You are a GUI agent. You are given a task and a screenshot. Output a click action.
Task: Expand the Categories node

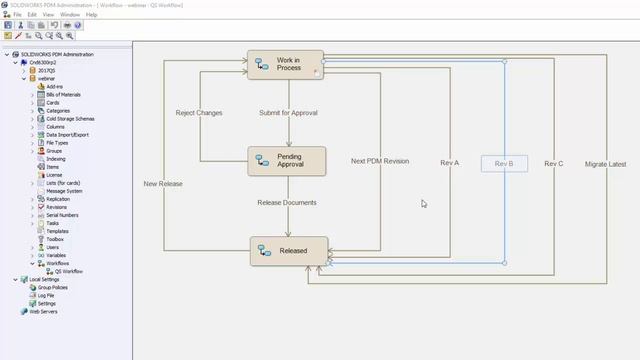[32, 111]
